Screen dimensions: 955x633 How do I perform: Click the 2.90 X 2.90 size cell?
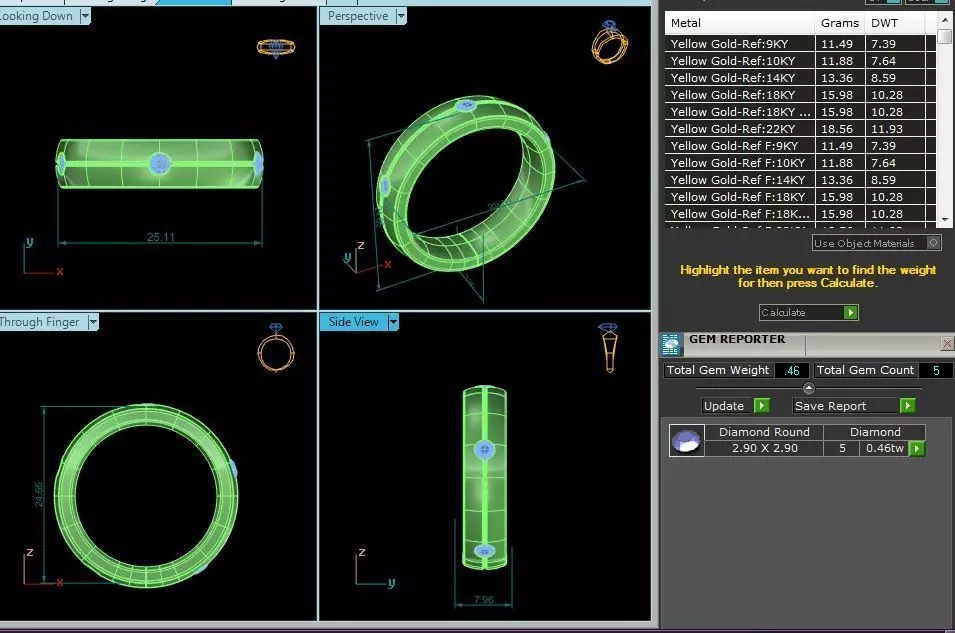tap(764, 448)
